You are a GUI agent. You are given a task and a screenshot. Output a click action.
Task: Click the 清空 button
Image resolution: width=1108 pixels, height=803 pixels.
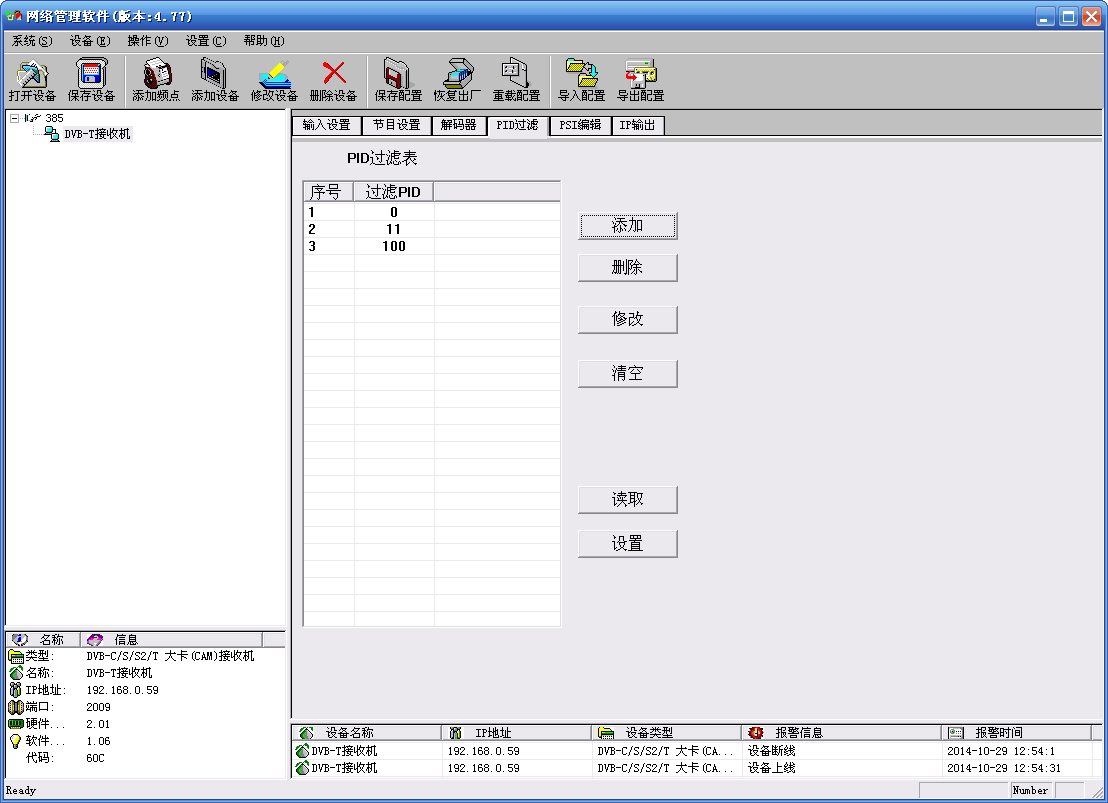[627, 373]
